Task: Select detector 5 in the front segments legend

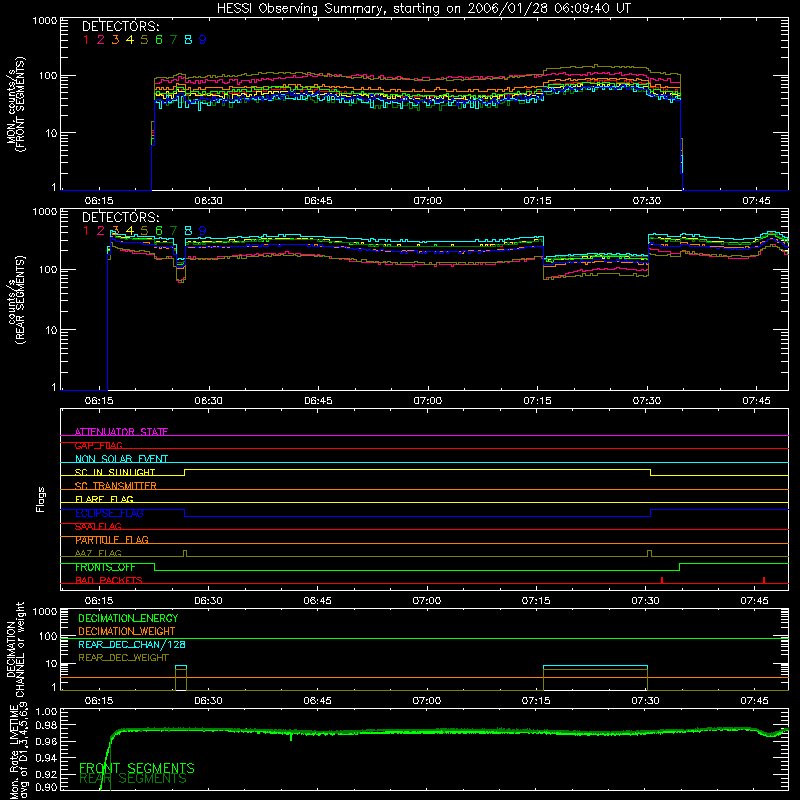Action: (x=144, y=40)
